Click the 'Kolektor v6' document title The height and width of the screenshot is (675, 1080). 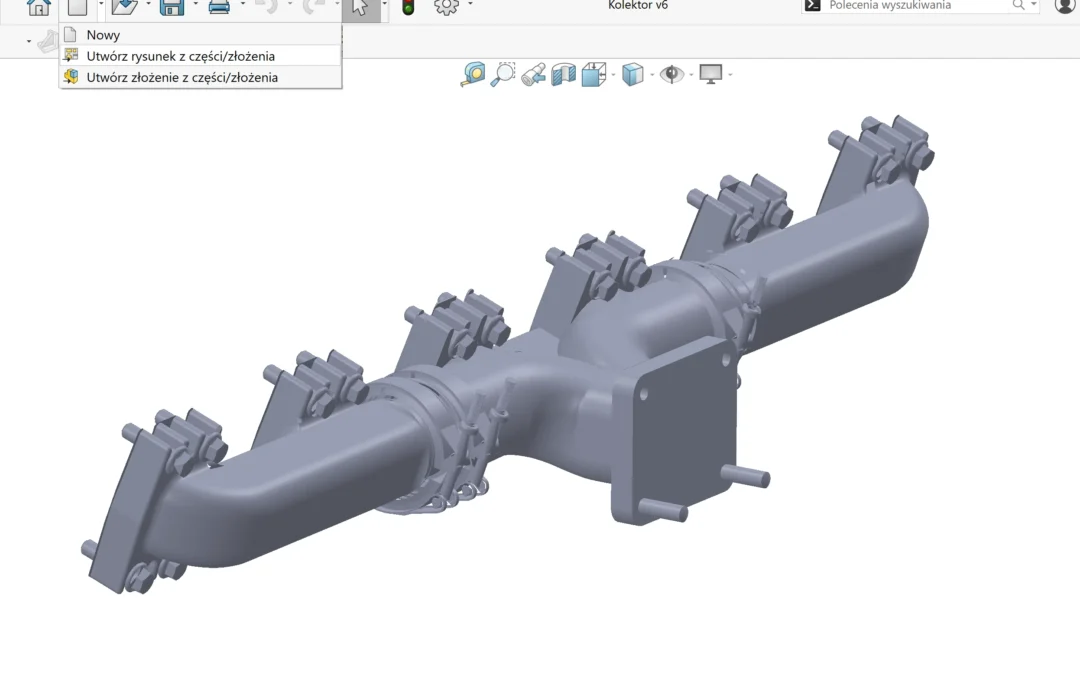click(638, 6)
